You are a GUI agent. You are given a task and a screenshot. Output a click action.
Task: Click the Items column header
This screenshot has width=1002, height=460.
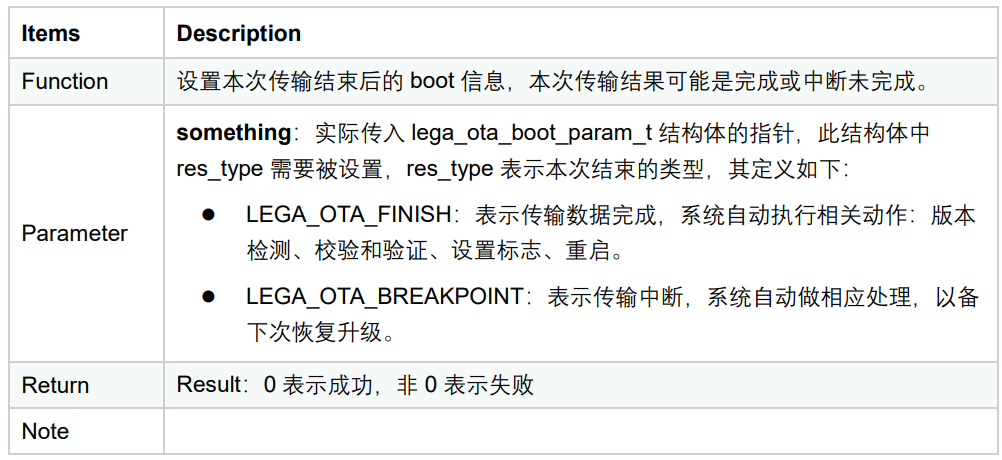click(50, 33)
